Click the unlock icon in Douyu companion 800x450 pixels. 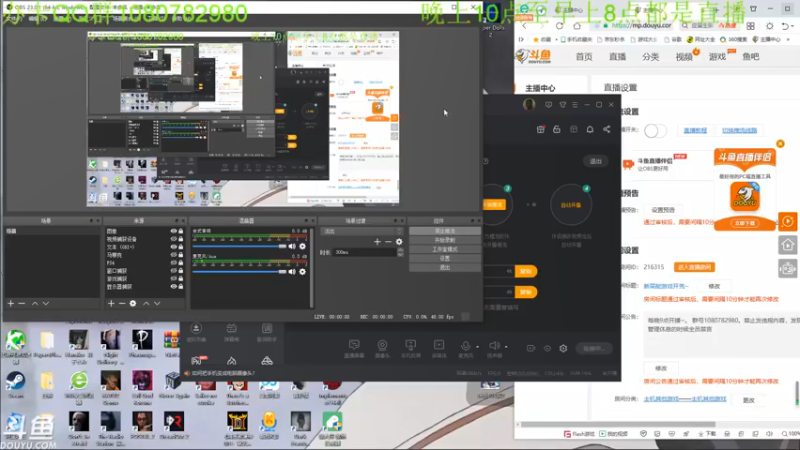(557, 129)
